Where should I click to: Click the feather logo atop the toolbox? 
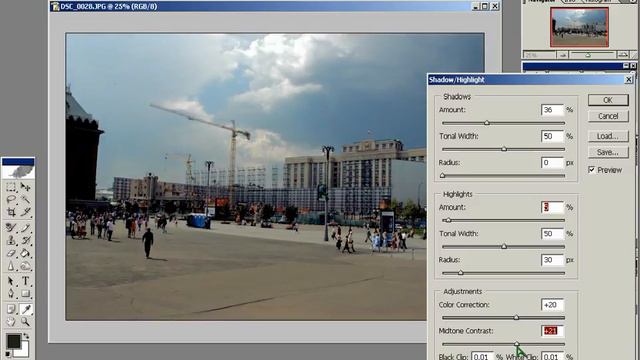coord(18,172)
